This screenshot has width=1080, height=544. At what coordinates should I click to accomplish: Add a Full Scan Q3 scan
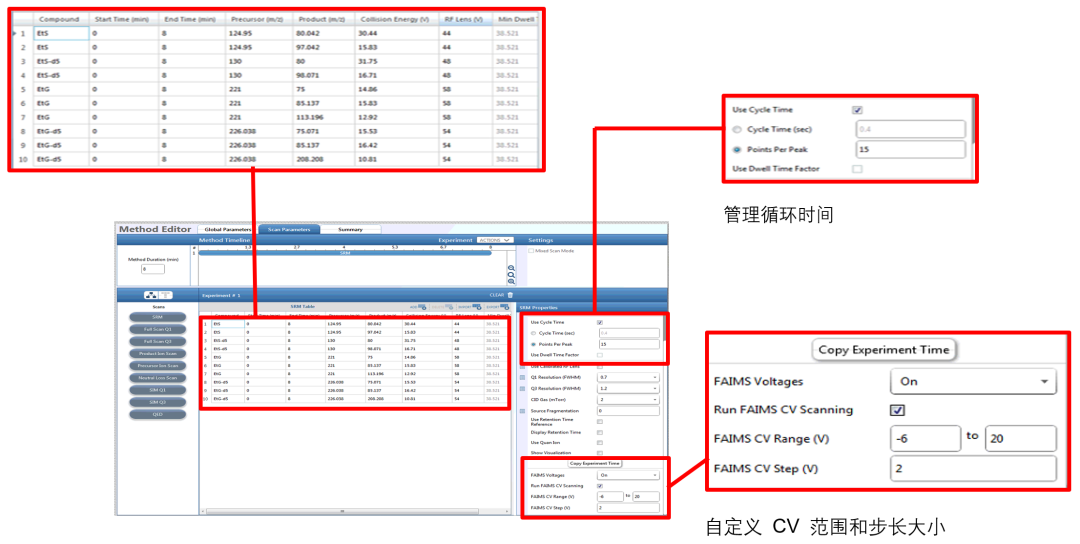tap(158, 342)
